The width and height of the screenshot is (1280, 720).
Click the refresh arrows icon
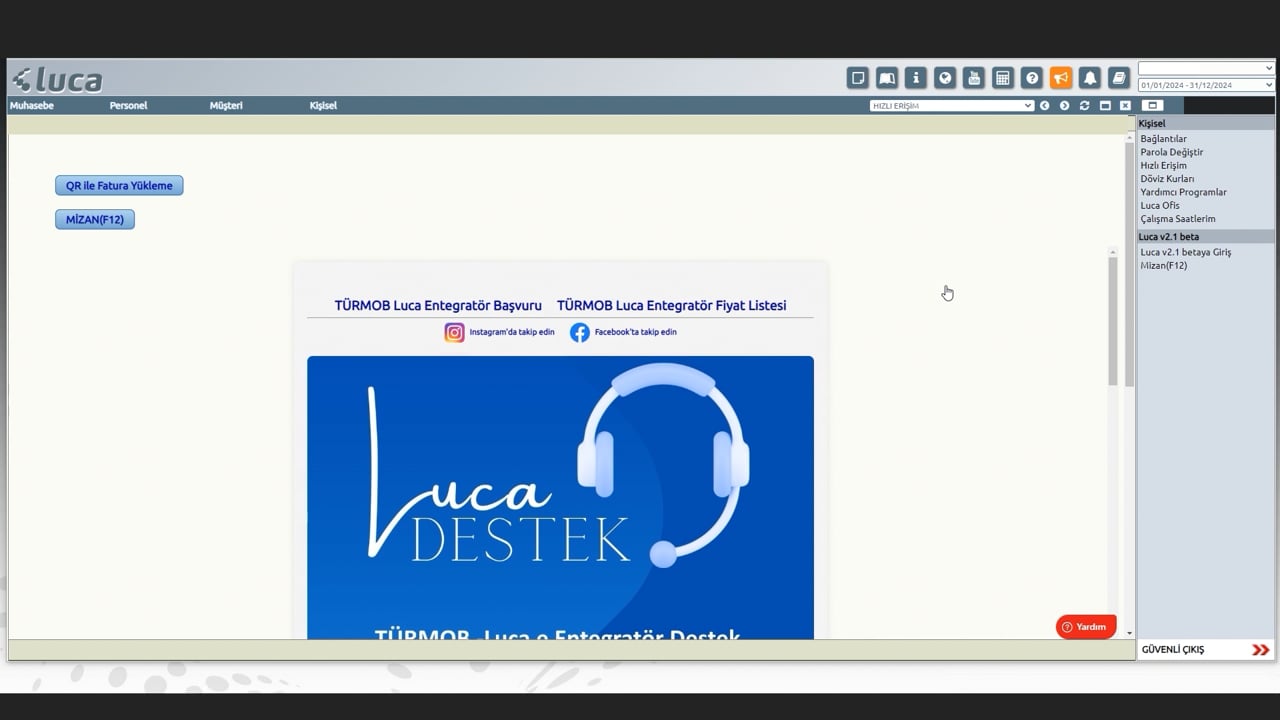click(1084, 105)
